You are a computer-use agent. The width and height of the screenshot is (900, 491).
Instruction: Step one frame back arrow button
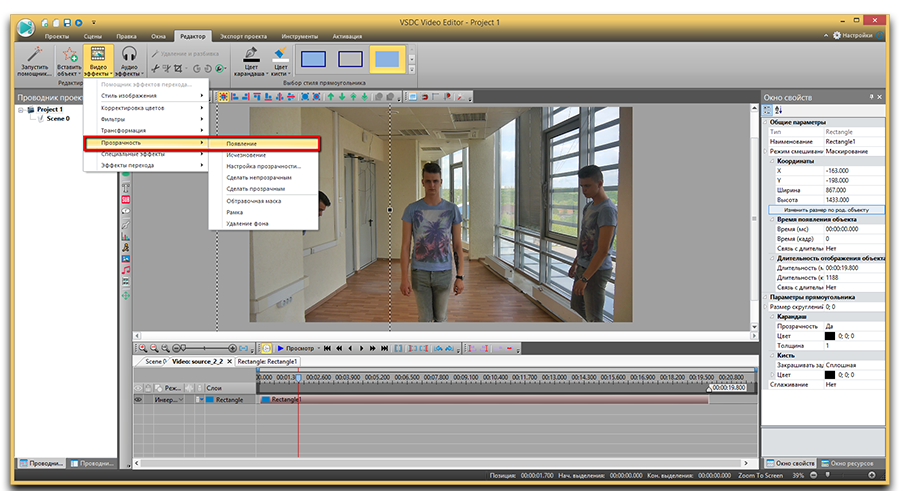(350, 348)
